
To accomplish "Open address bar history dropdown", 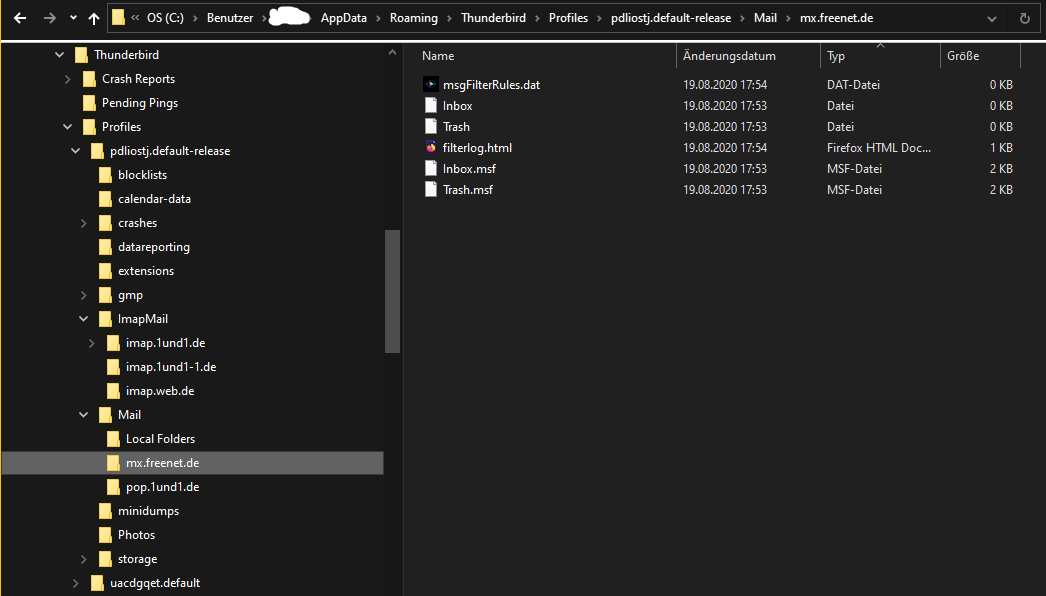I will [991, 18].
